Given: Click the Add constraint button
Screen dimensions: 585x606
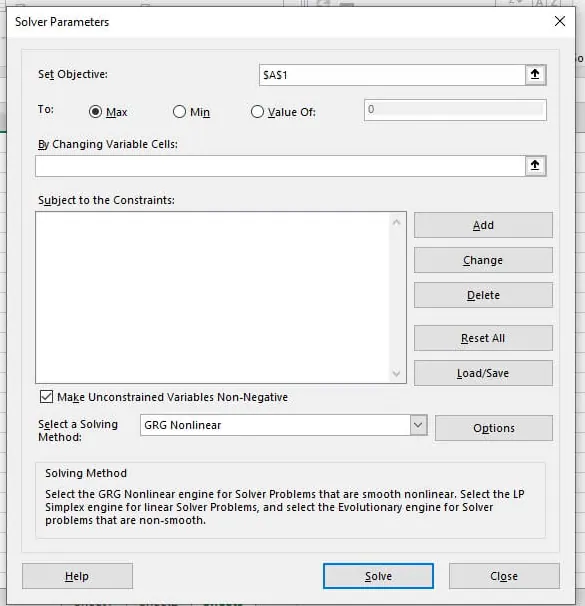Looking at the screenshot, I should tap(483, 225).
